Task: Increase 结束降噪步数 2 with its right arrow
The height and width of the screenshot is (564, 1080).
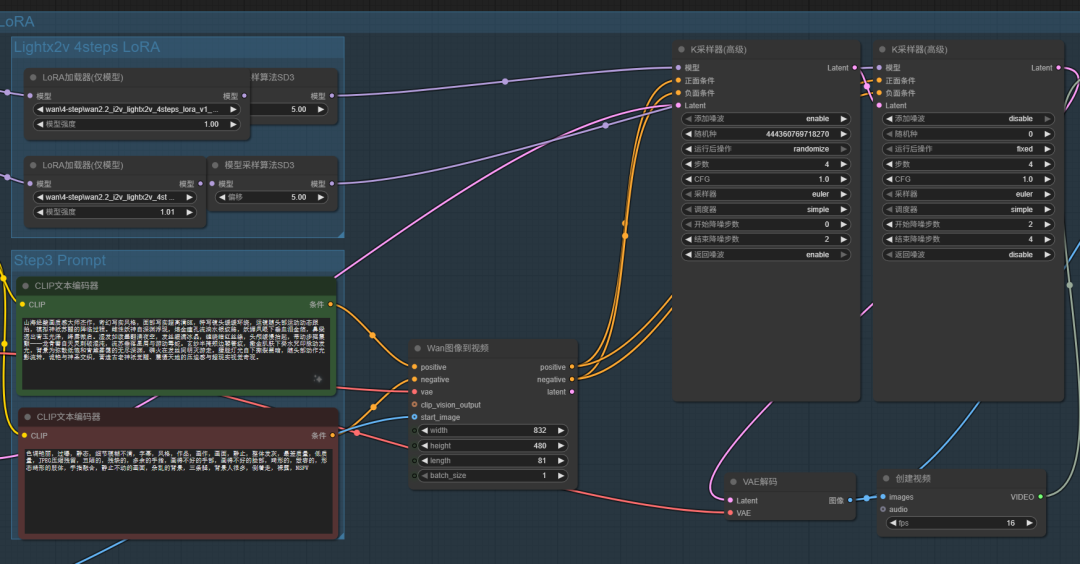Action: [x=843, y=240]
